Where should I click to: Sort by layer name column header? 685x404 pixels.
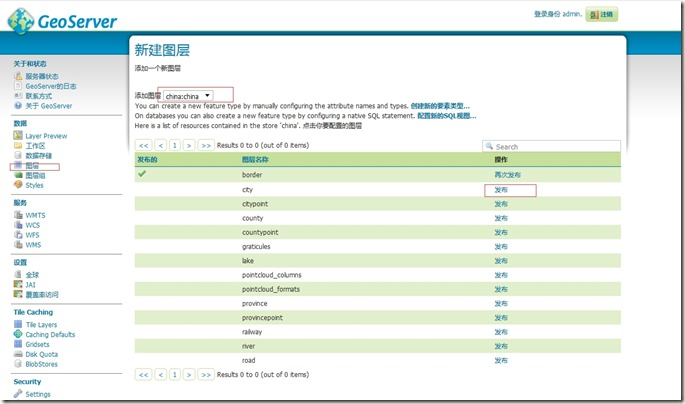coord(255,159)
